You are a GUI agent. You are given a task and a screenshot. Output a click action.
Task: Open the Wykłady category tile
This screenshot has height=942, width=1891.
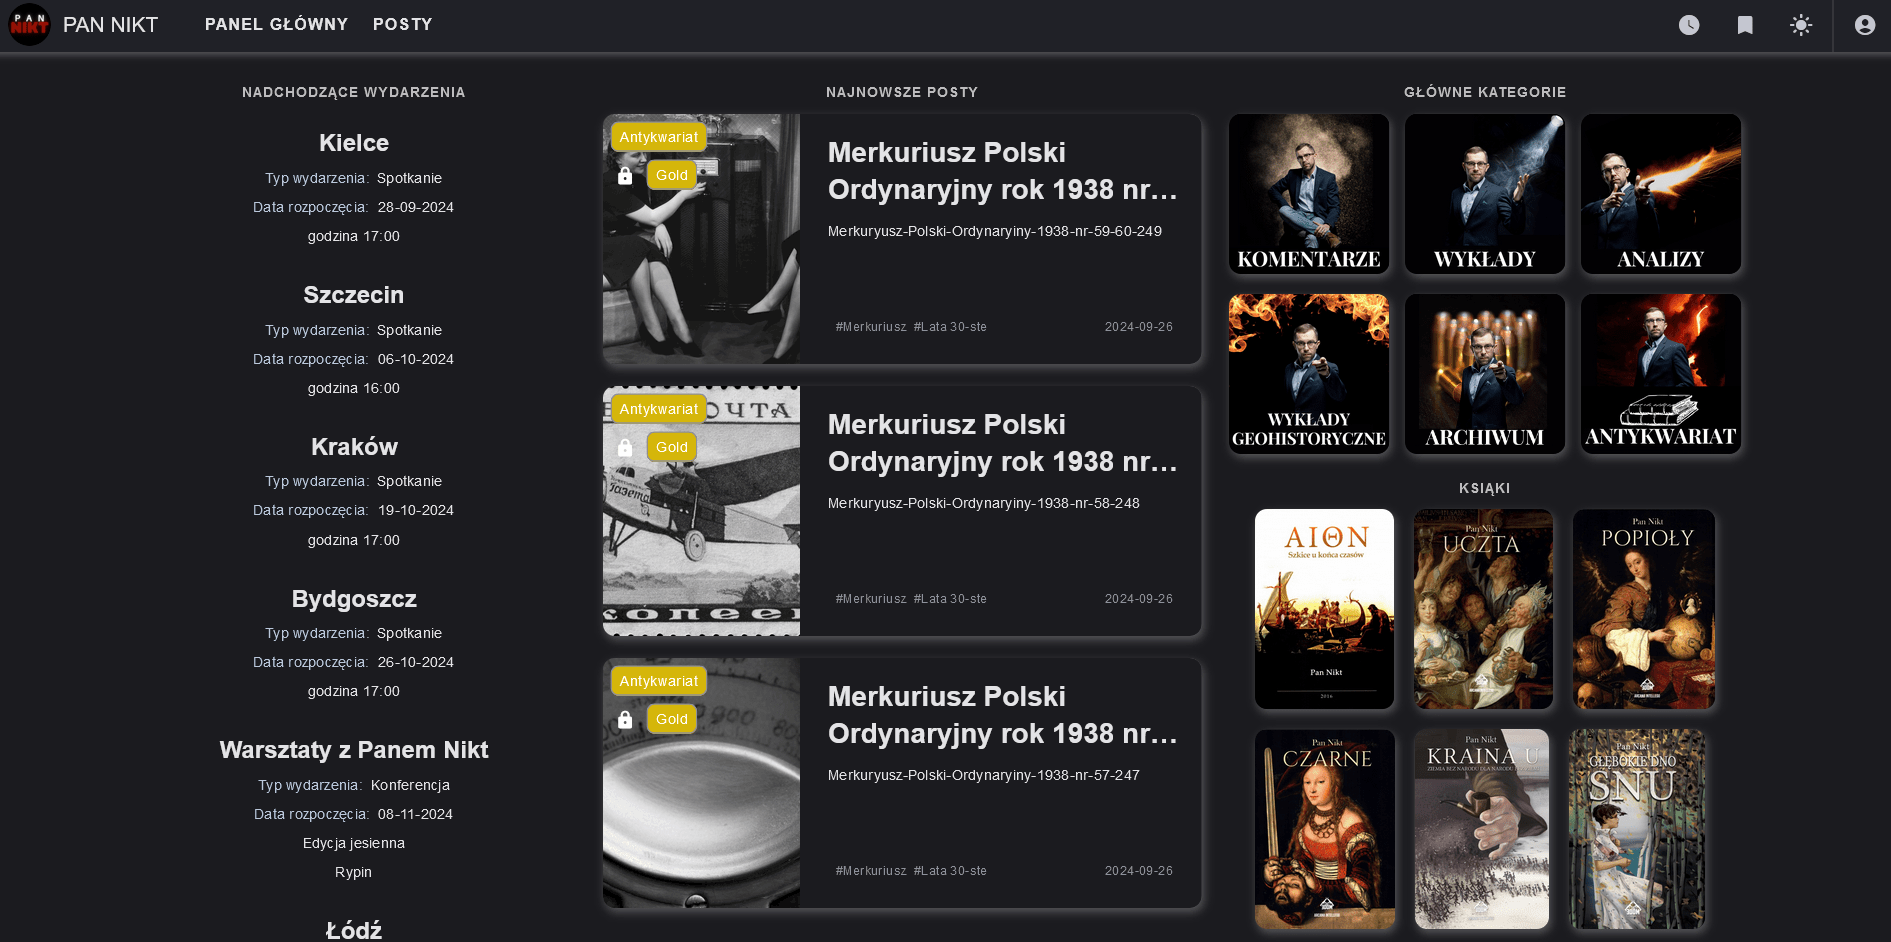pyautogui.click(x=1484, y=194)
